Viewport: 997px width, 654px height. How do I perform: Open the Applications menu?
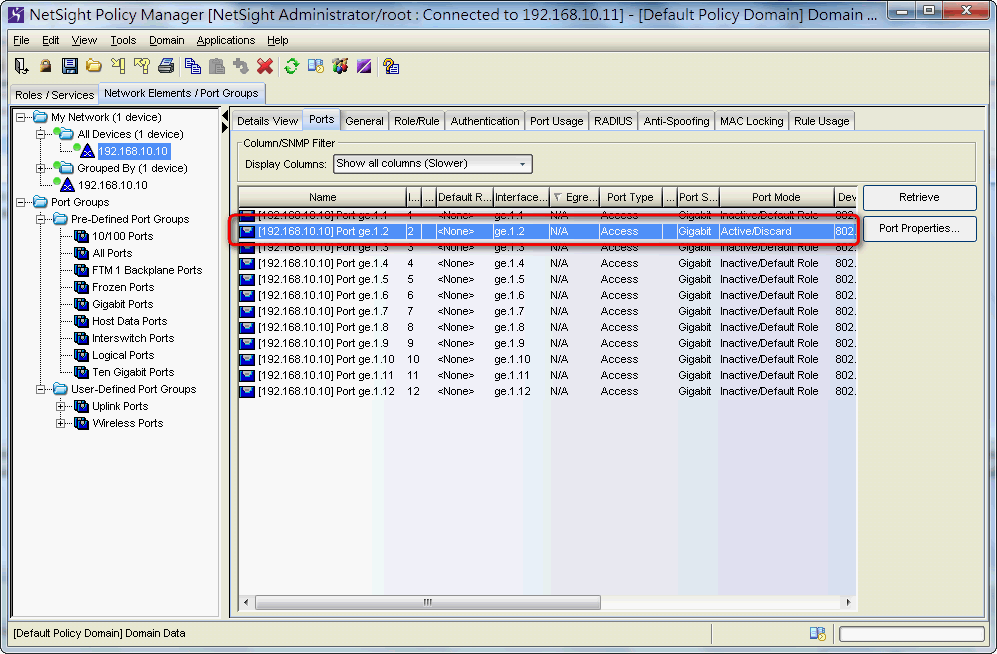click(226, 40)
